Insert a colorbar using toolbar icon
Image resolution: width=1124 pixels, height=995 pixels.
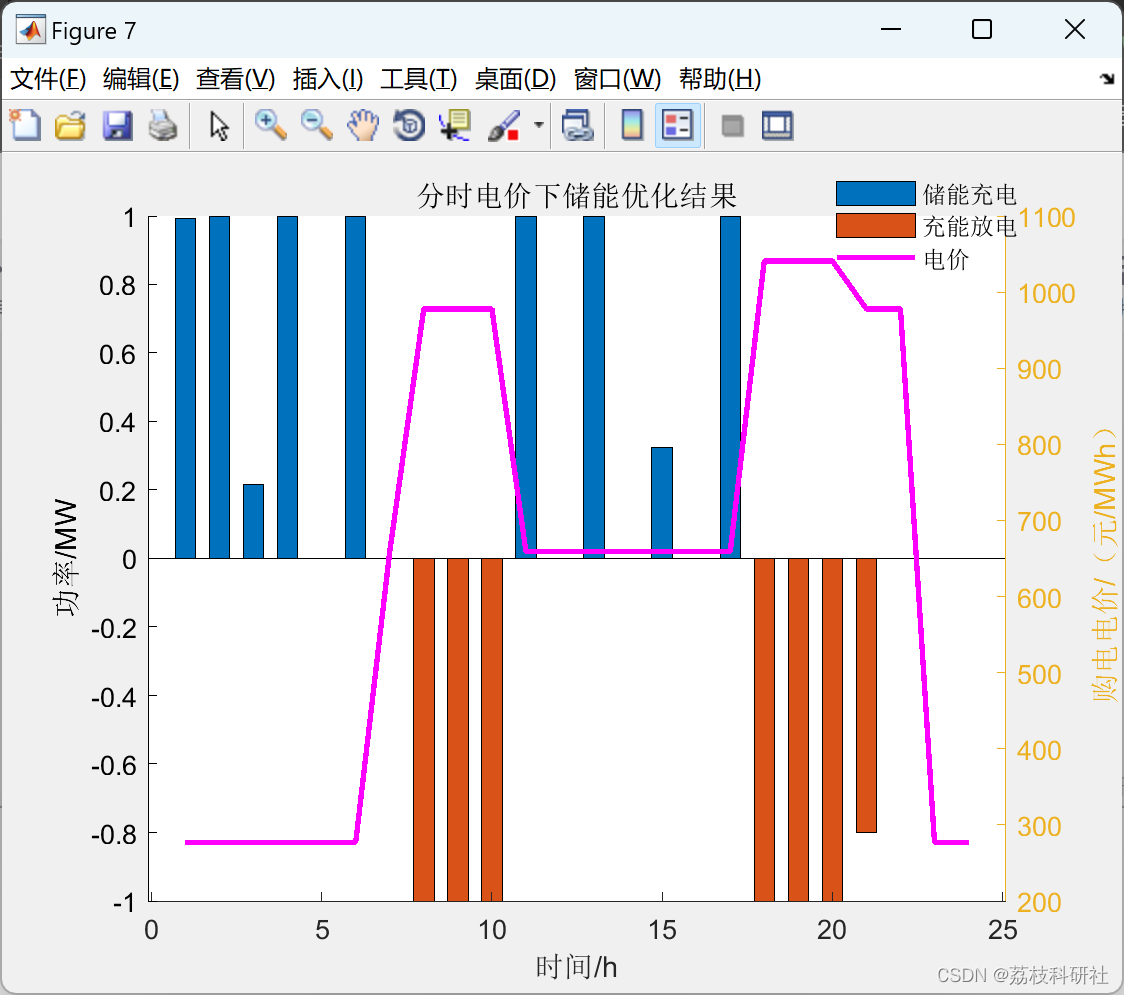coord(632,125)
